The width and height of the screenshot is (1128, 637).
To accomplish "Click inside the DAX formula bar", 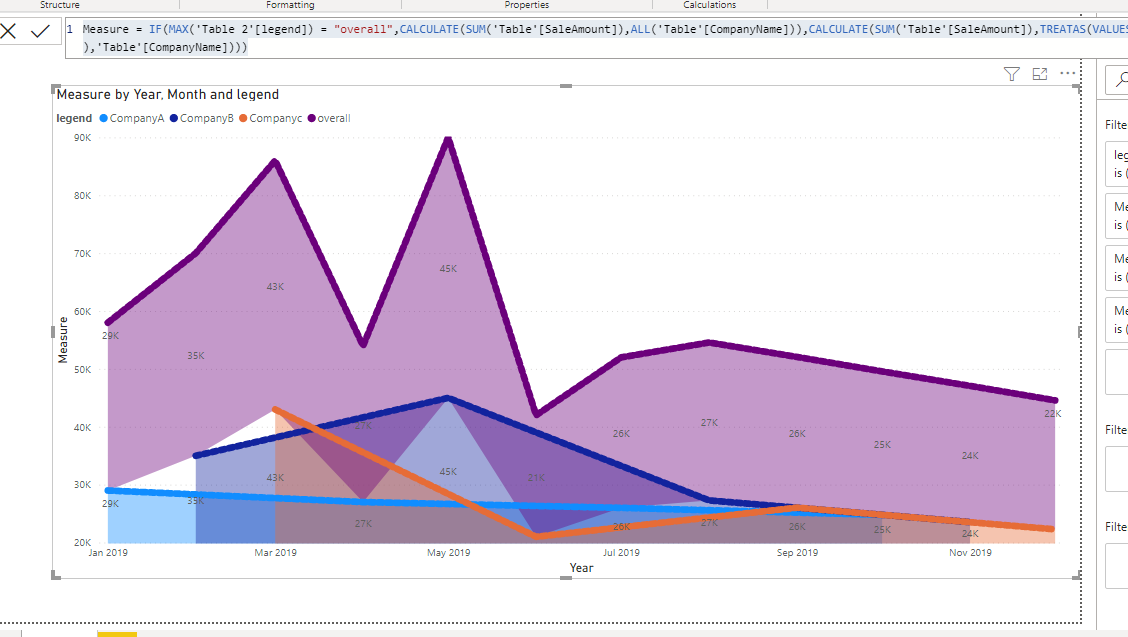I will point(596,38).
